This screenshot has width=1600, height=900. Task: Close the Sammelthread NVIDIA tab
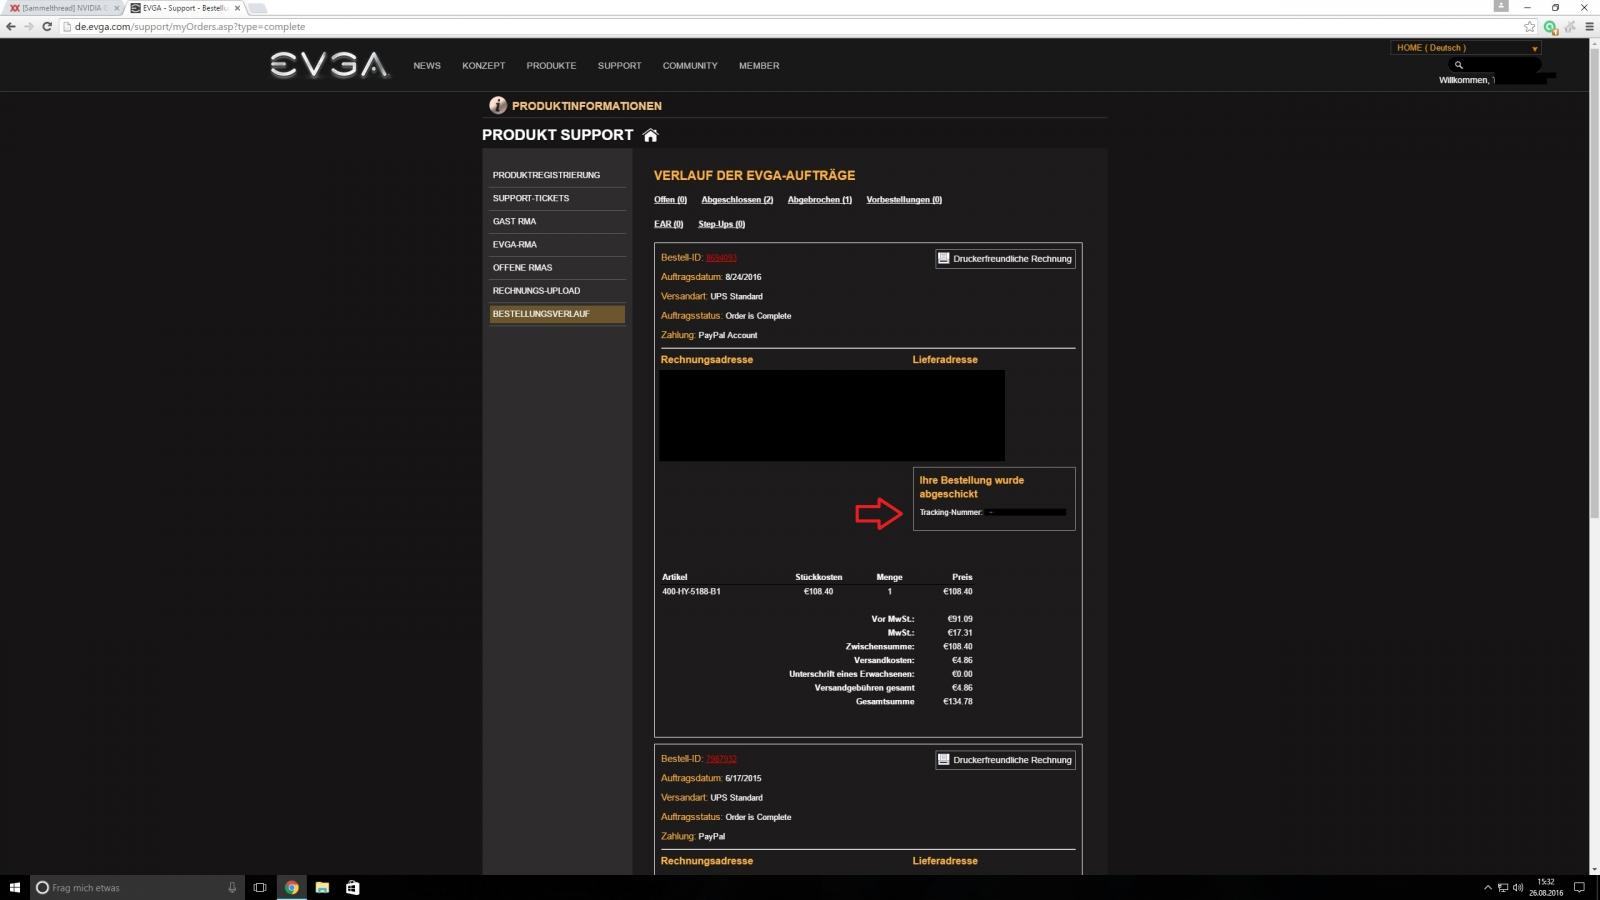click(116, 8)
